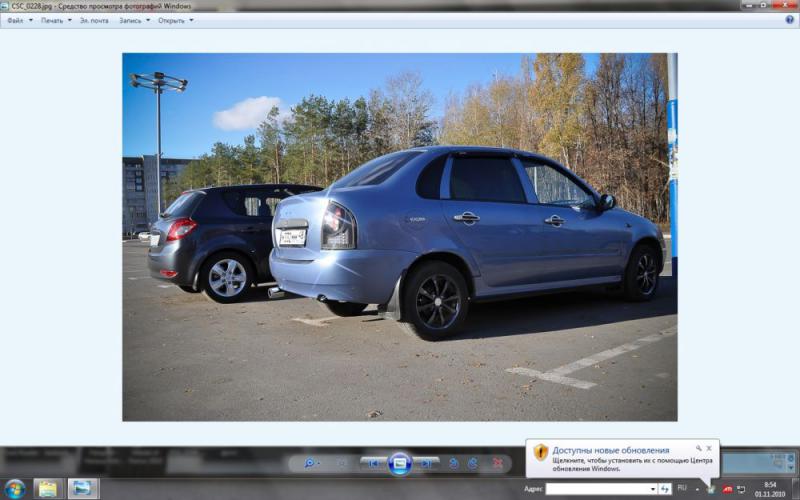Open Windows Explorer from the taskbar
Viewport: 800px width, 500px height.
pos(48,489)
